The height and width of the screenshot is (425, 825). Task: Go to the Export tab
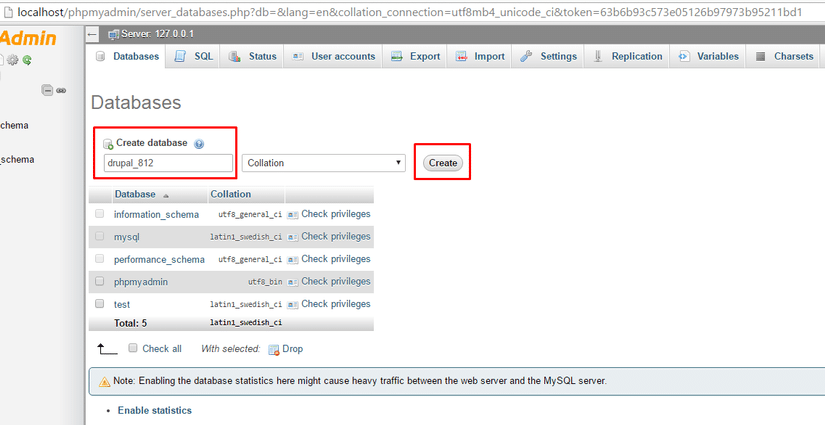tap(415, 56)
